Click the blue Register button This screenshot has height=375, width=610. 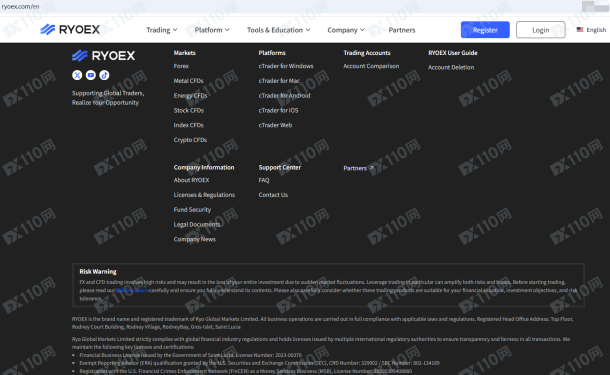(485, 30)
